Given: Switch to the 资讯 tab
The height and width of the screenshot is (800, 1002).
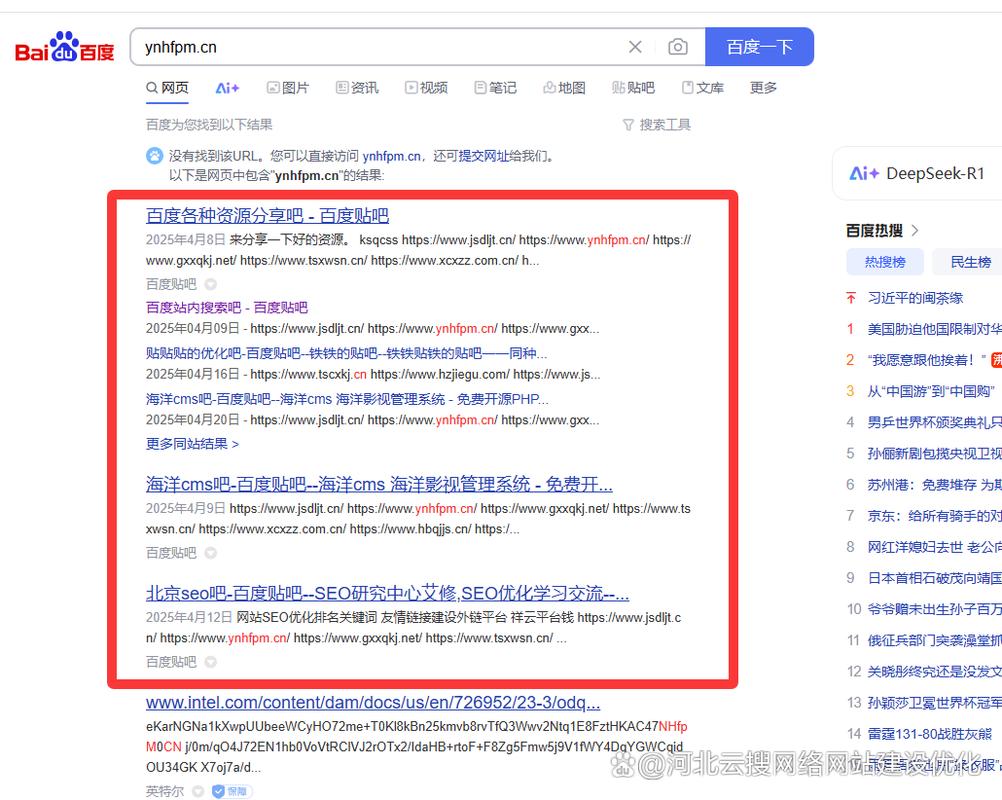Looking at the screenshot, I should click(x=357, y=88).
